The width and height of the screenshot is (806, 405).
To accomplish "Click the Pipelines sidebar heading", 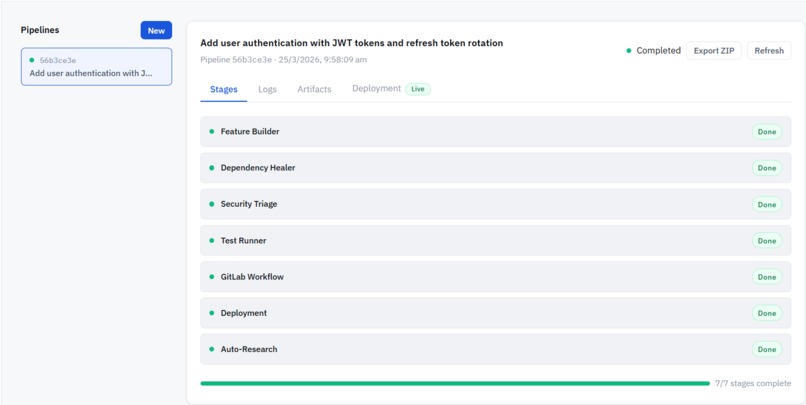I will tap(40, 30).
